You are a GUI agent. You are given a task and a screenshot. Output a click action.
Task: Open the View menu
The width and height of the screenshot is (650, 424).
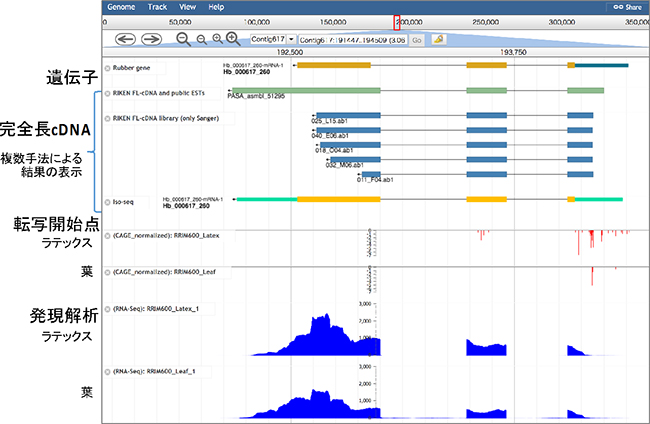tap(187, 7)
